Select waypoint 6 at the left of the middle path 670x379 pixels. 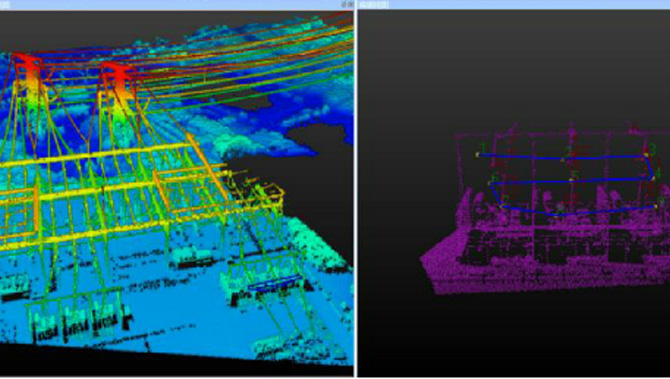490,183
